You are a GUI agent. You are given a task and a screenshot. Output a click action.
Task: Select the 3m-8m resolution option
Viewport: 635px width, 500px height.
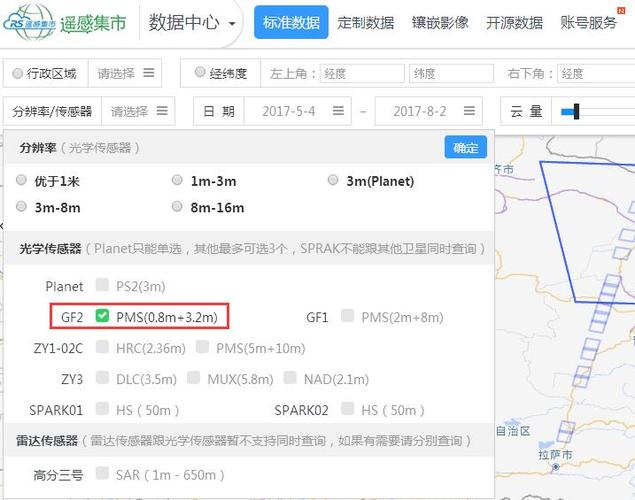point(21,206)
